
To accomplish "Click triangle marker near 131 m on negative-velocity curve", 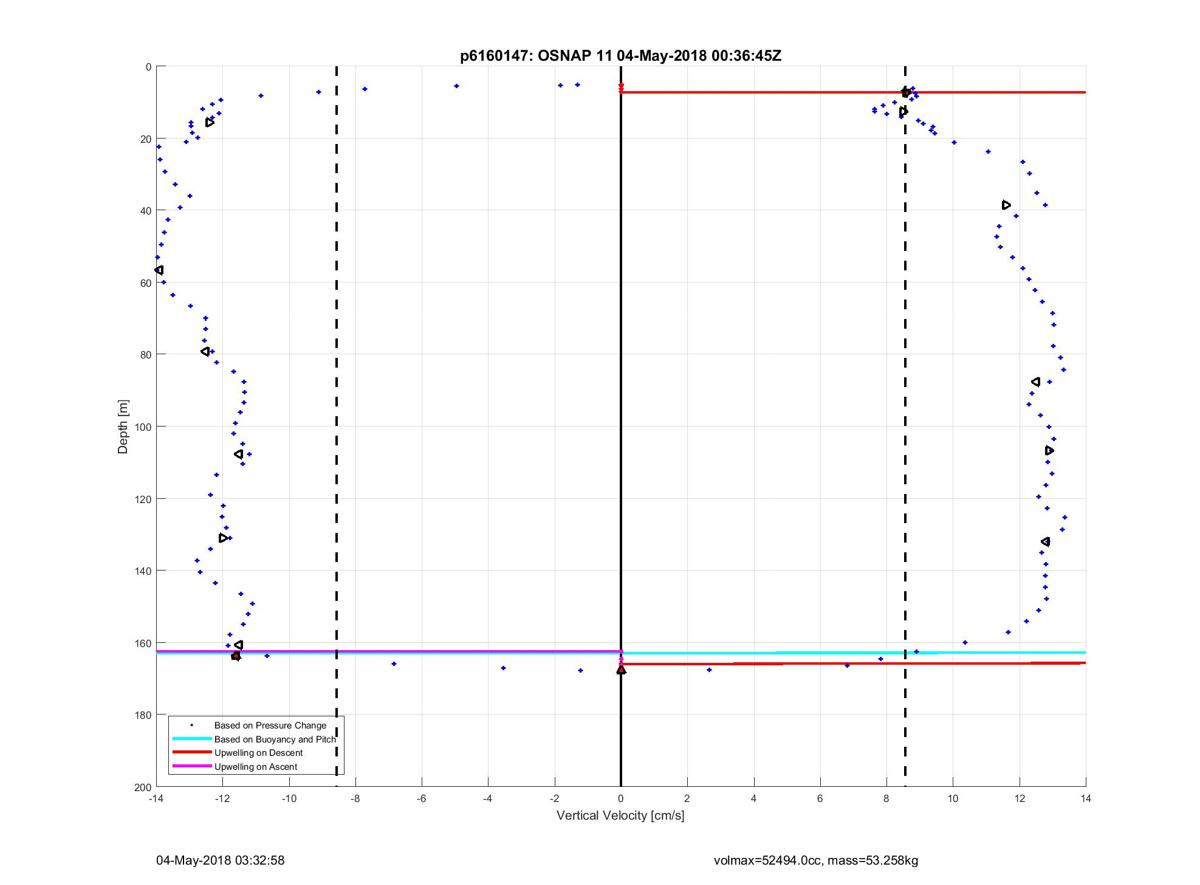I will point(224,538).
